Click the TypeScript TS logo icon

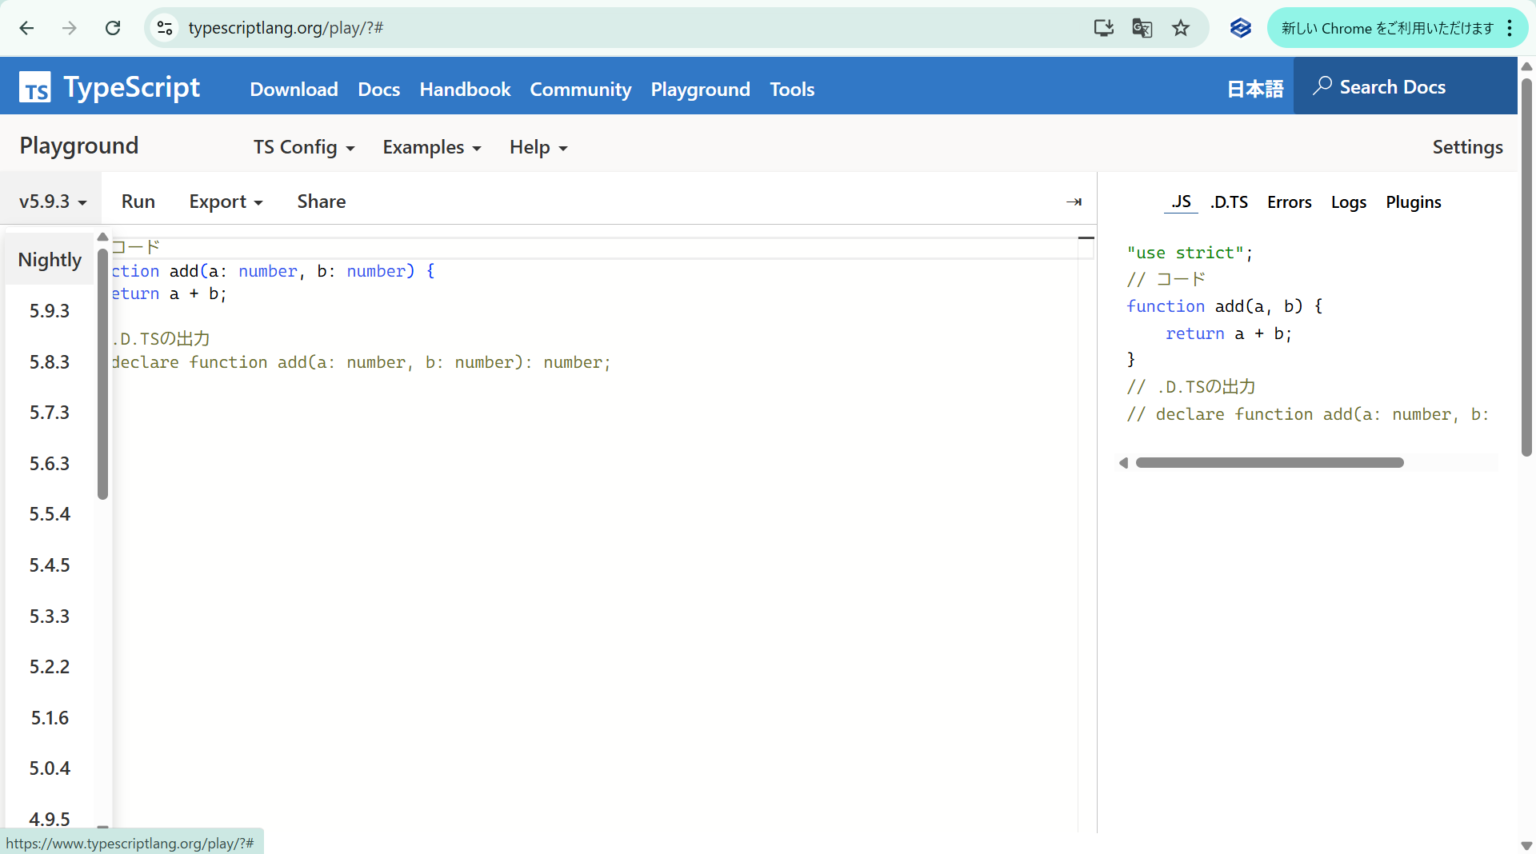click(x=35, y=87)
